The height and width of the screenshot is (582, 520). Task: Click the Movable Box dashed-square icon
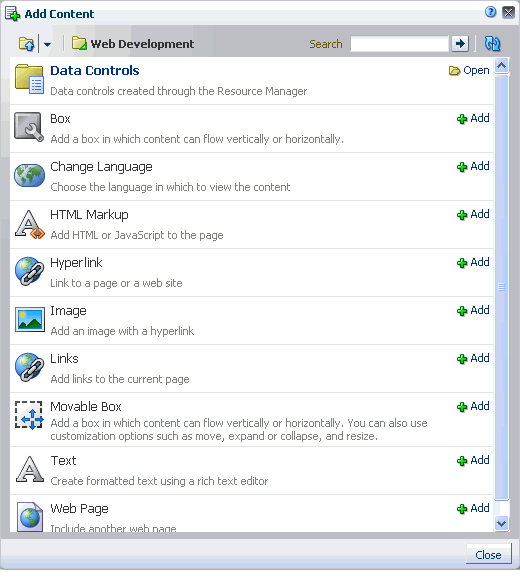pyautogui.click(x=29, y=415)
